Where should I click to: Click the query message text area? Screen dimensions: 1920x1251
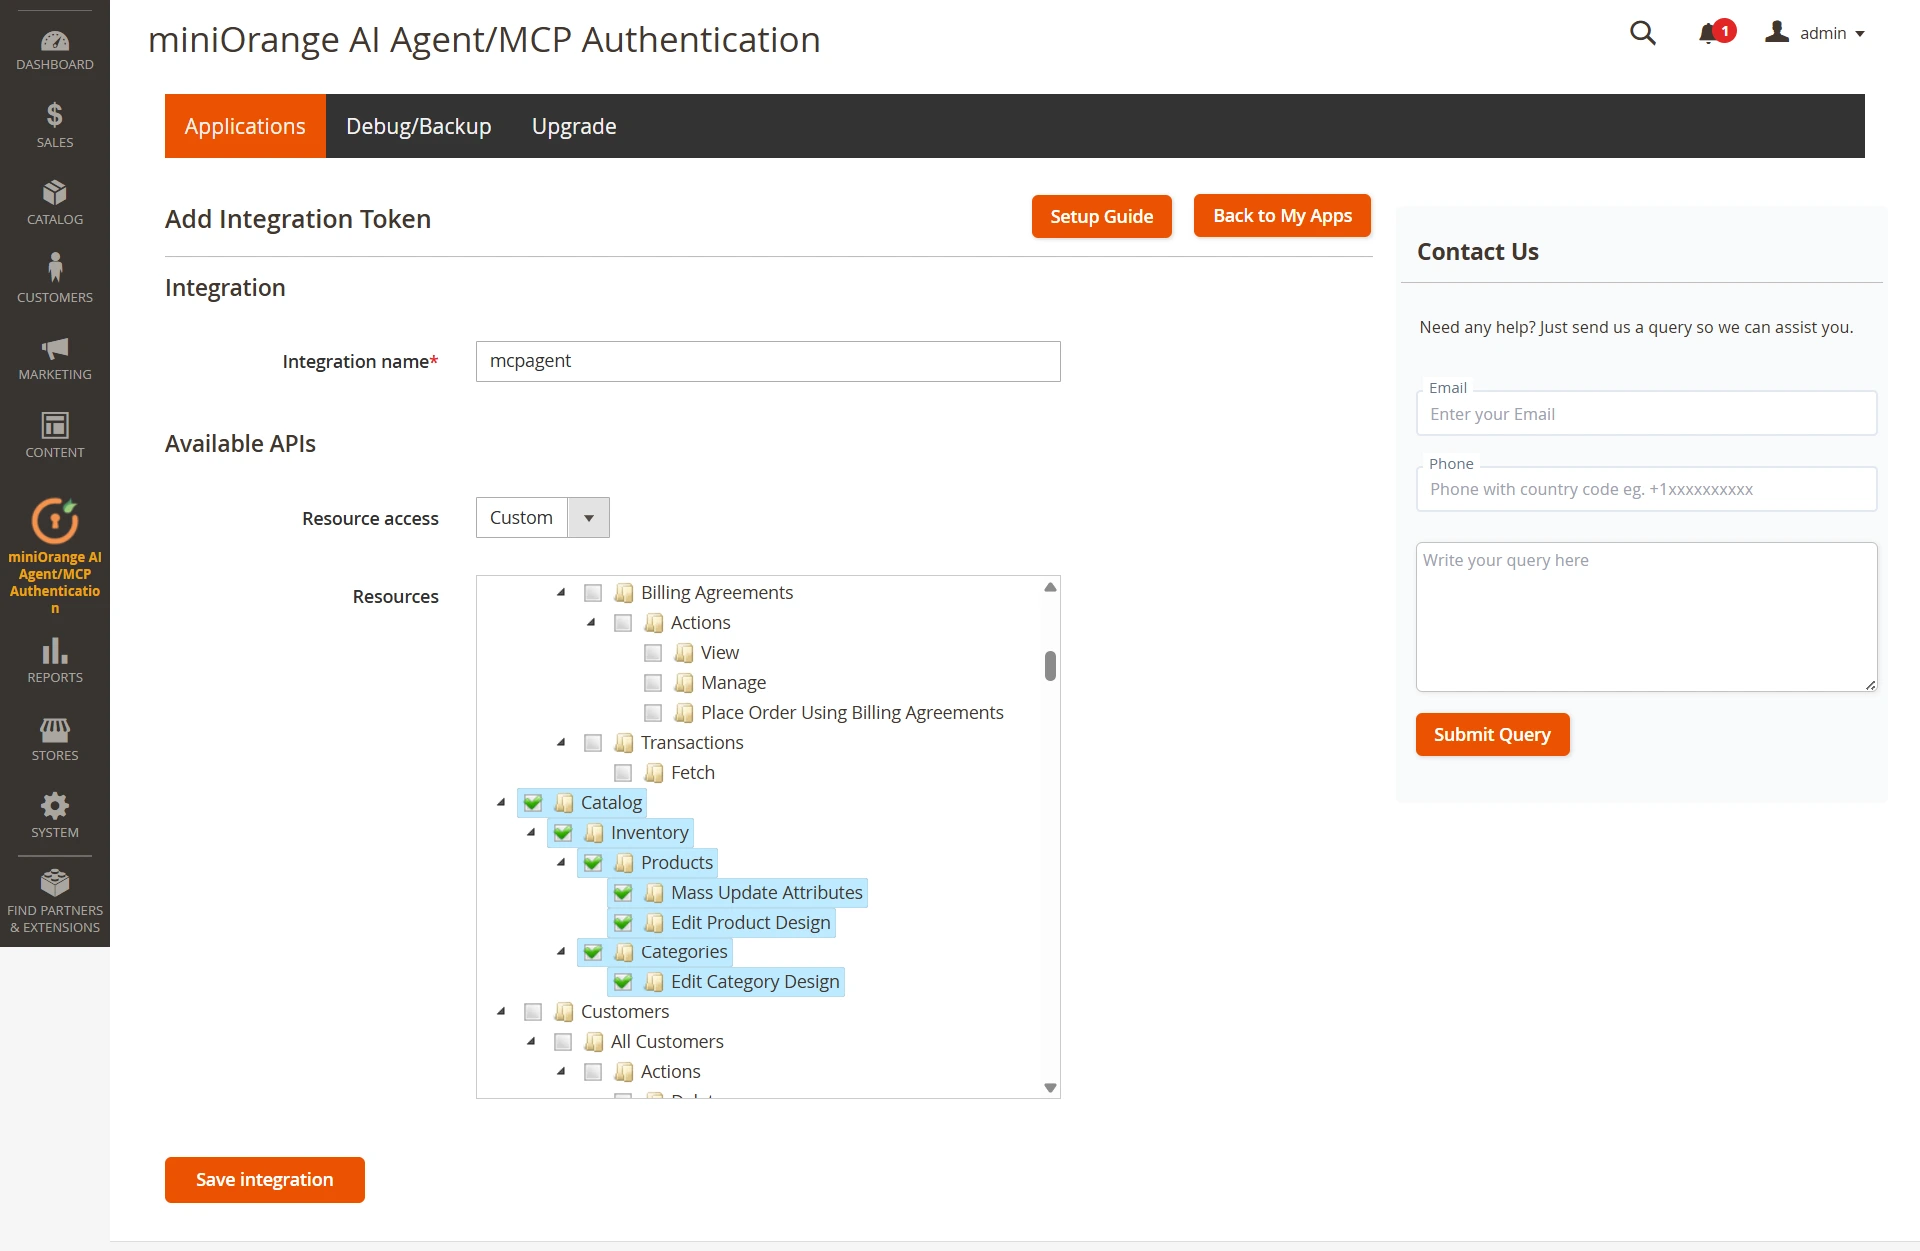coord(1646,617)
